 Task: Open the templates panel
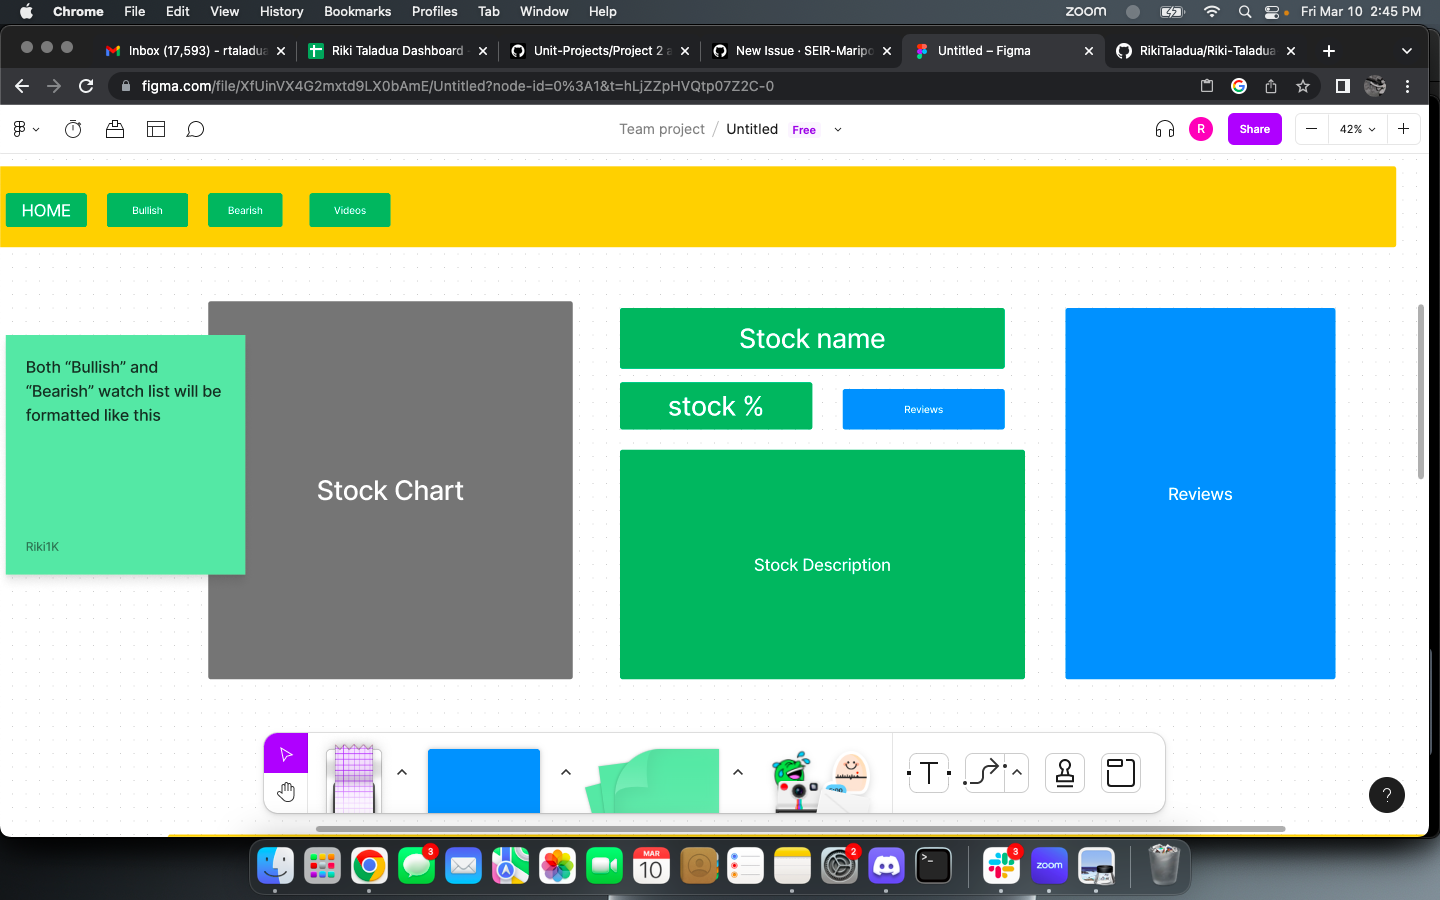[155, 129]
